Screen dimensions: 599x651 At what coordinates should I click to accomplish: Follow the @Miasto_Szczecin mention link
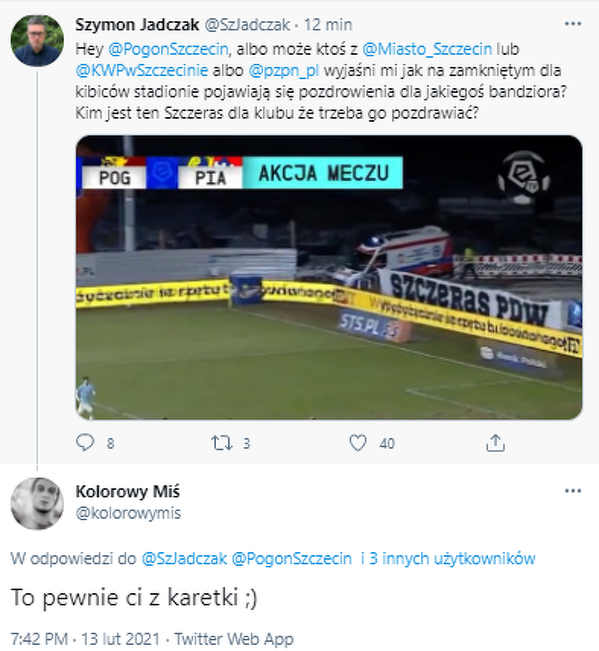click(x=427, y=49)
